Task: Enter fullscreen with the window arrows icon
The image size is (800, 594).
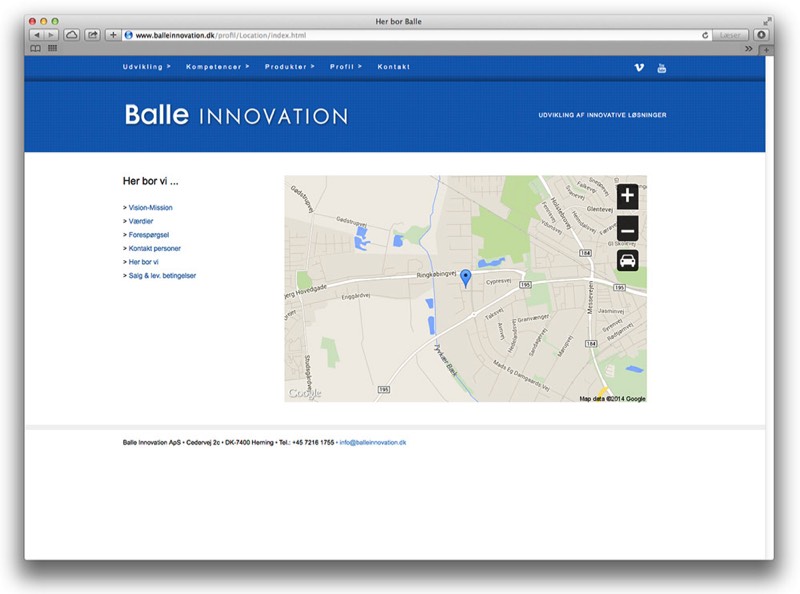Action: [x=767, y=21]
